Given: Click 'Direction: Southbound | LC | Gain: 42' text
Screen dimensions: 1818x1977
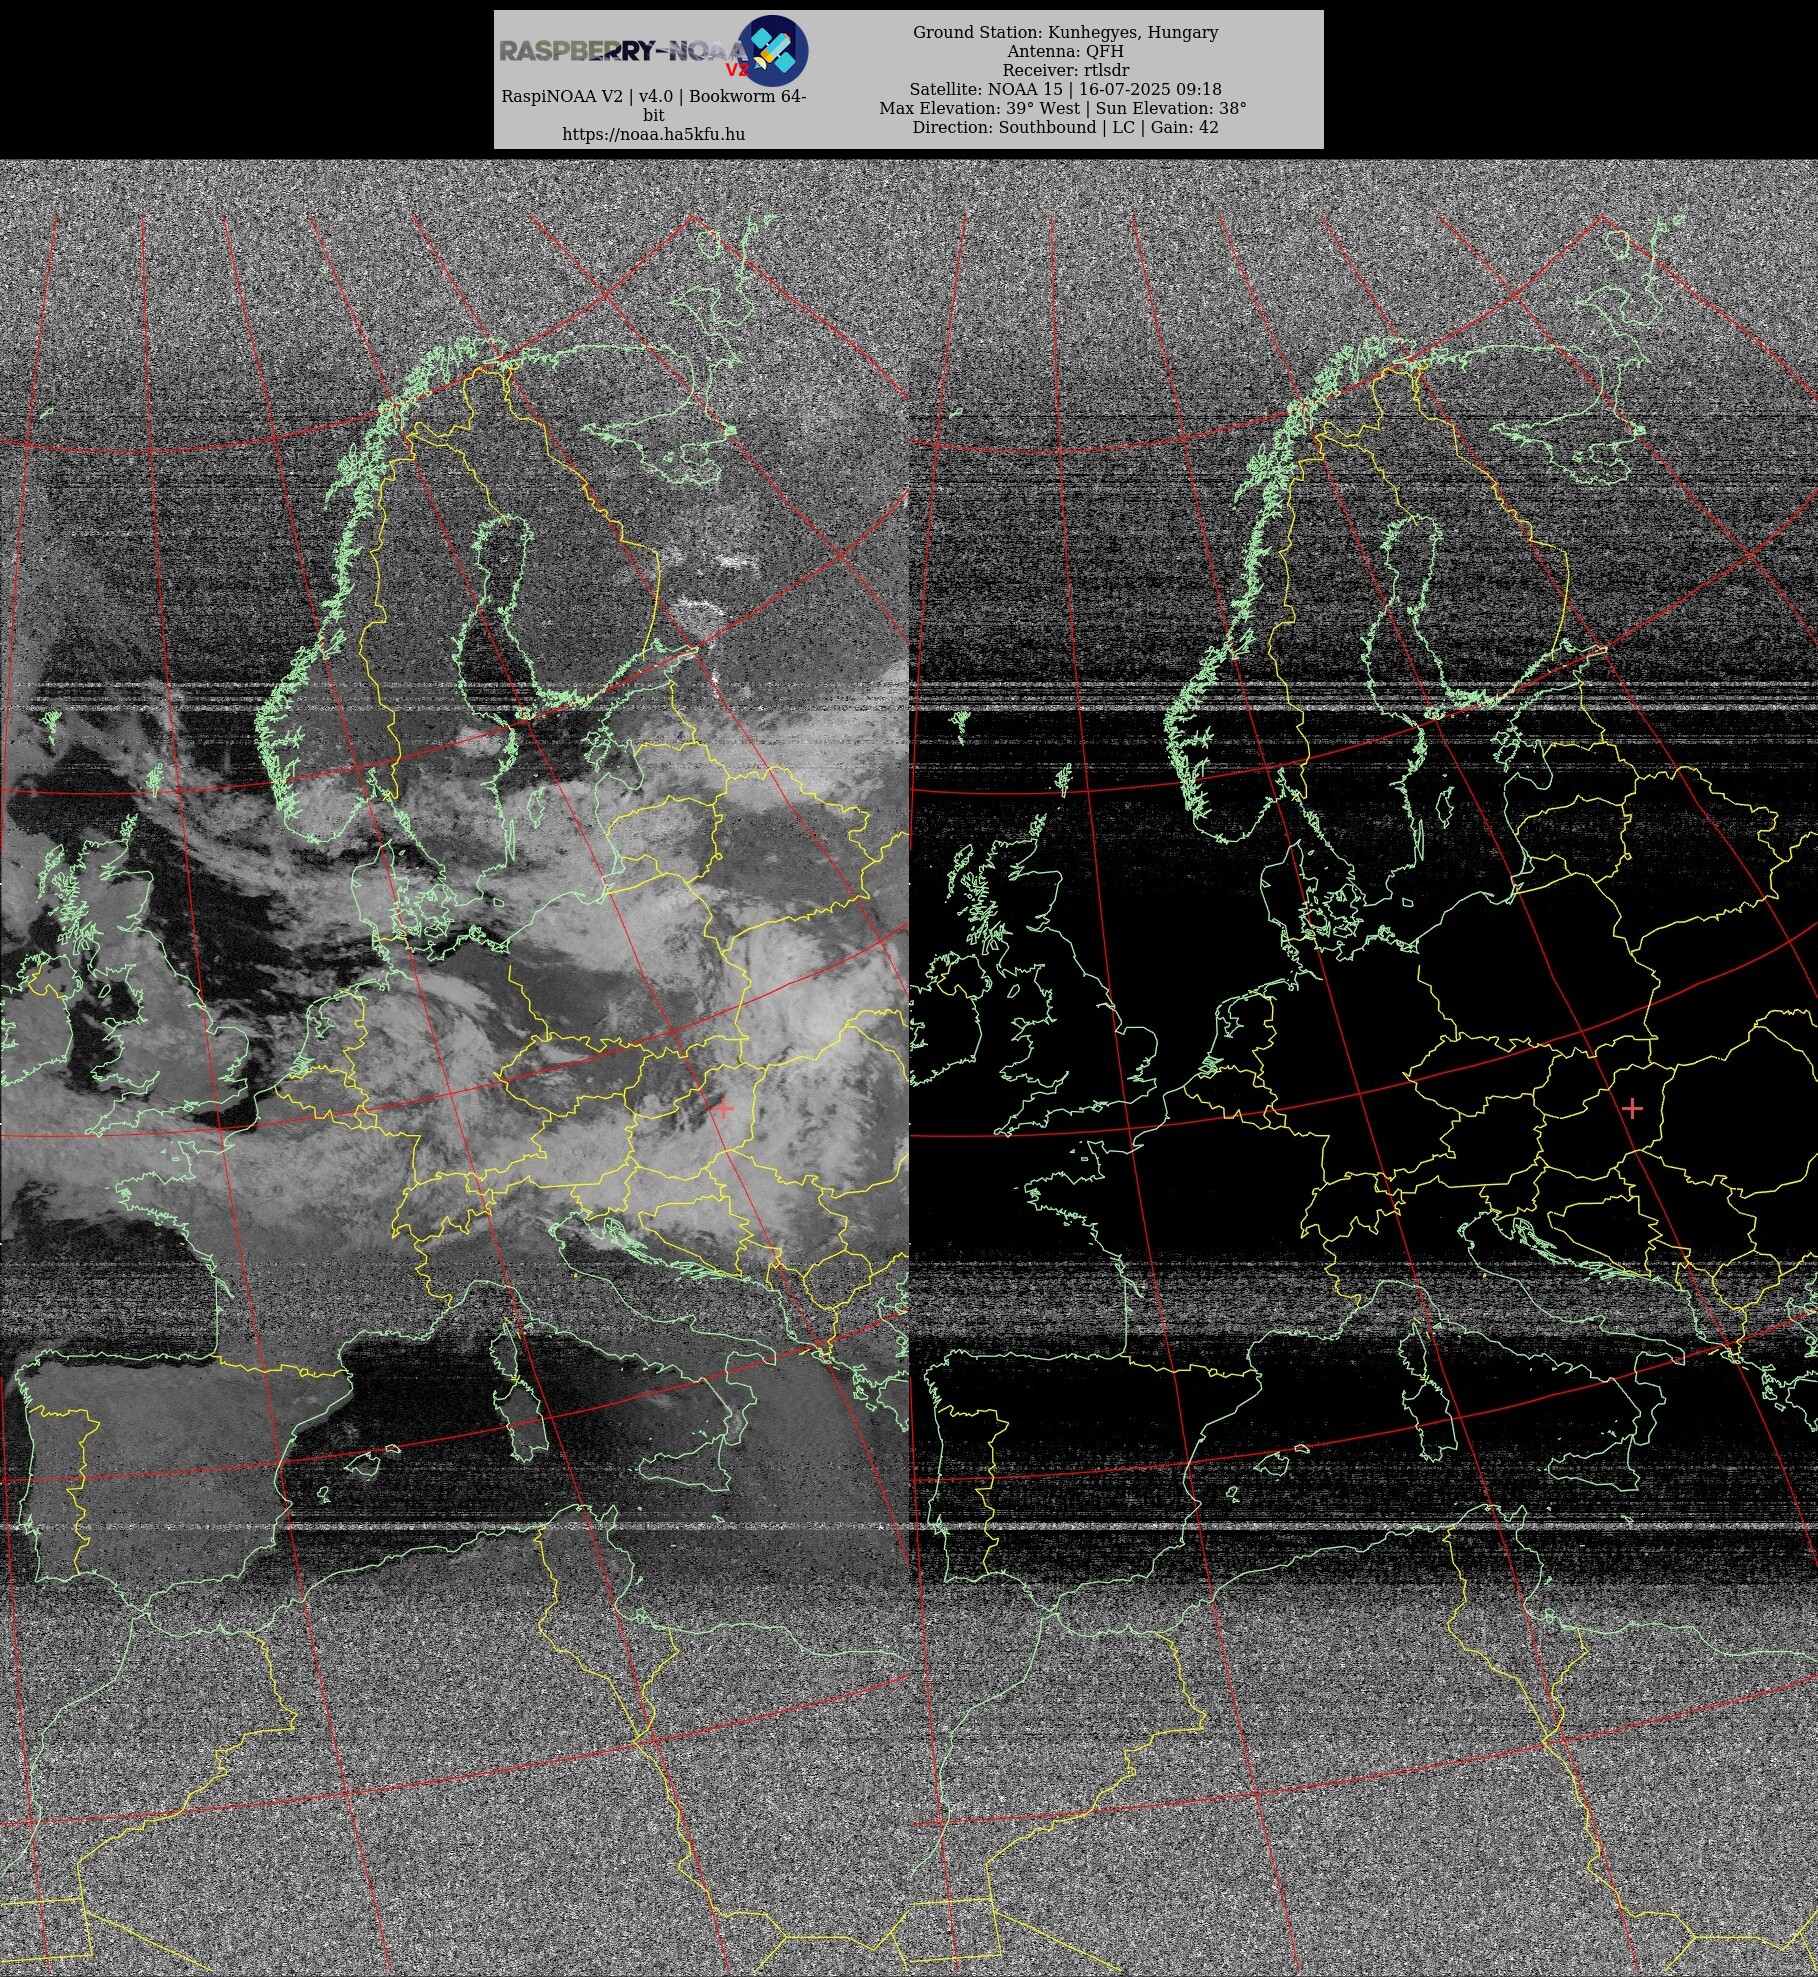Looking at the screenshot, I should 1065,127.
